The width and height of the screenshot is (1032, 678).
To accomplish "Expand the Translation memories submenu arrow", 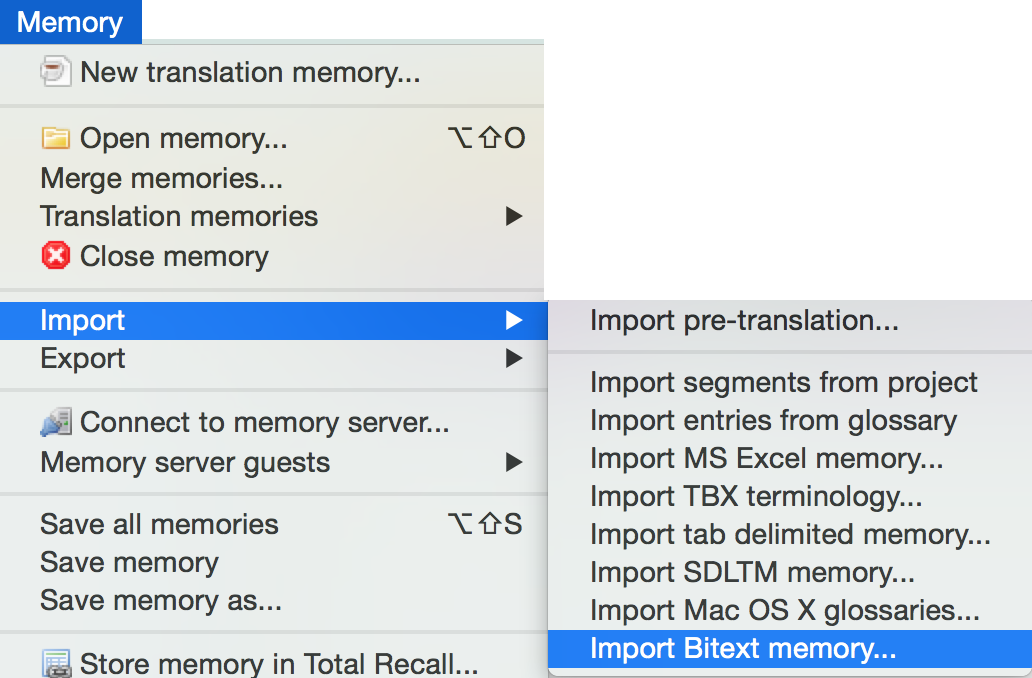I will [x=513, y=216].
